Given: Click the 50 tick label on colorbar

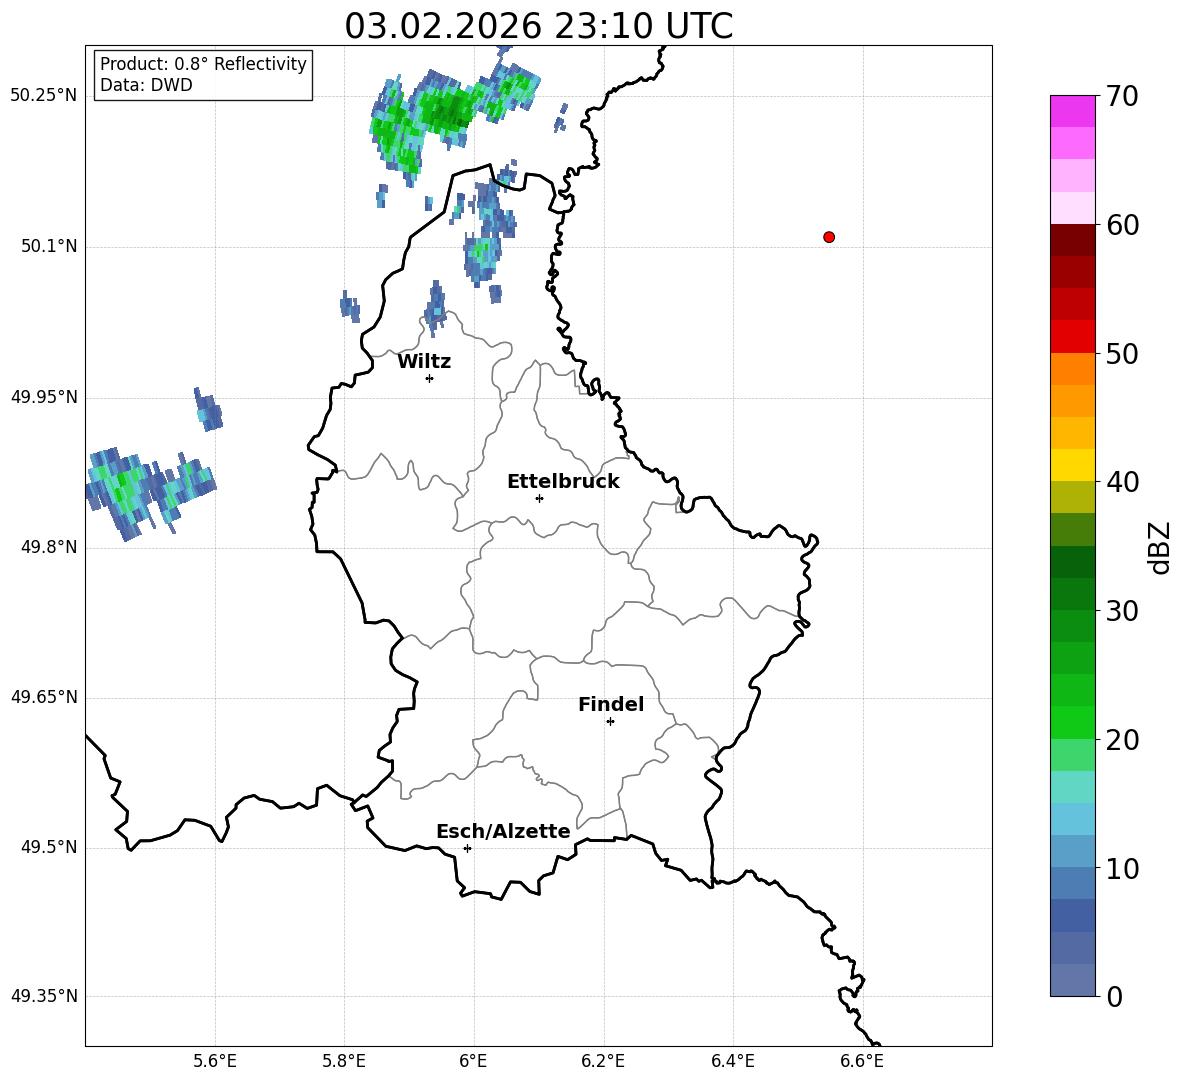Looking at the screenshot, I should coord(1122,353).
